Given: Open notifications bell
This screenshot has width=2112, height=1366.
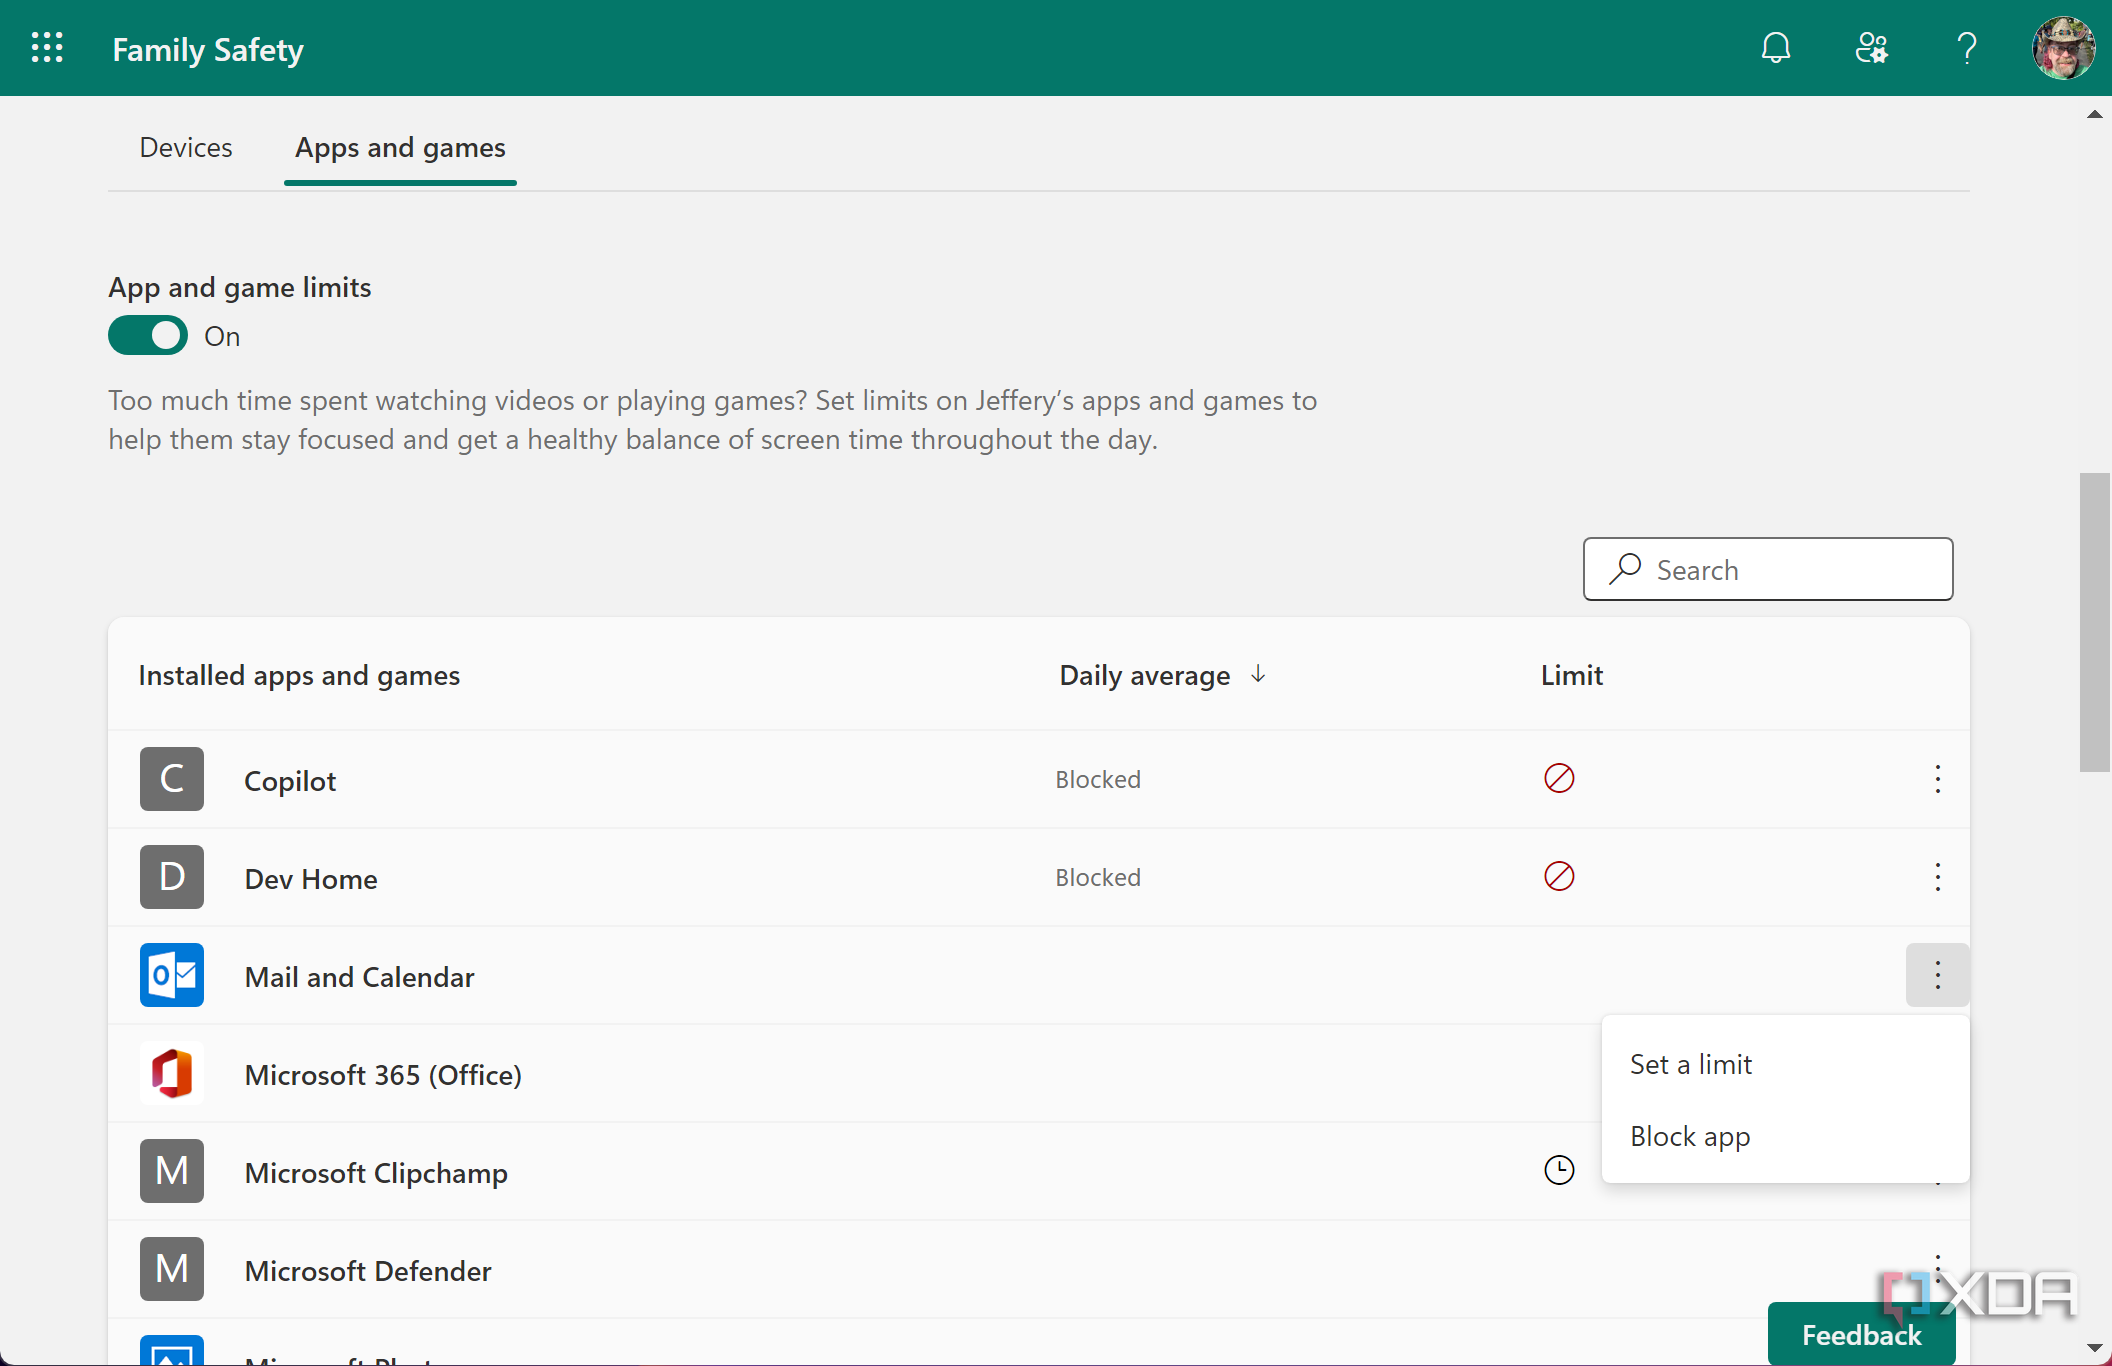Looking at the screenshot, I should tap(1776, 48).
